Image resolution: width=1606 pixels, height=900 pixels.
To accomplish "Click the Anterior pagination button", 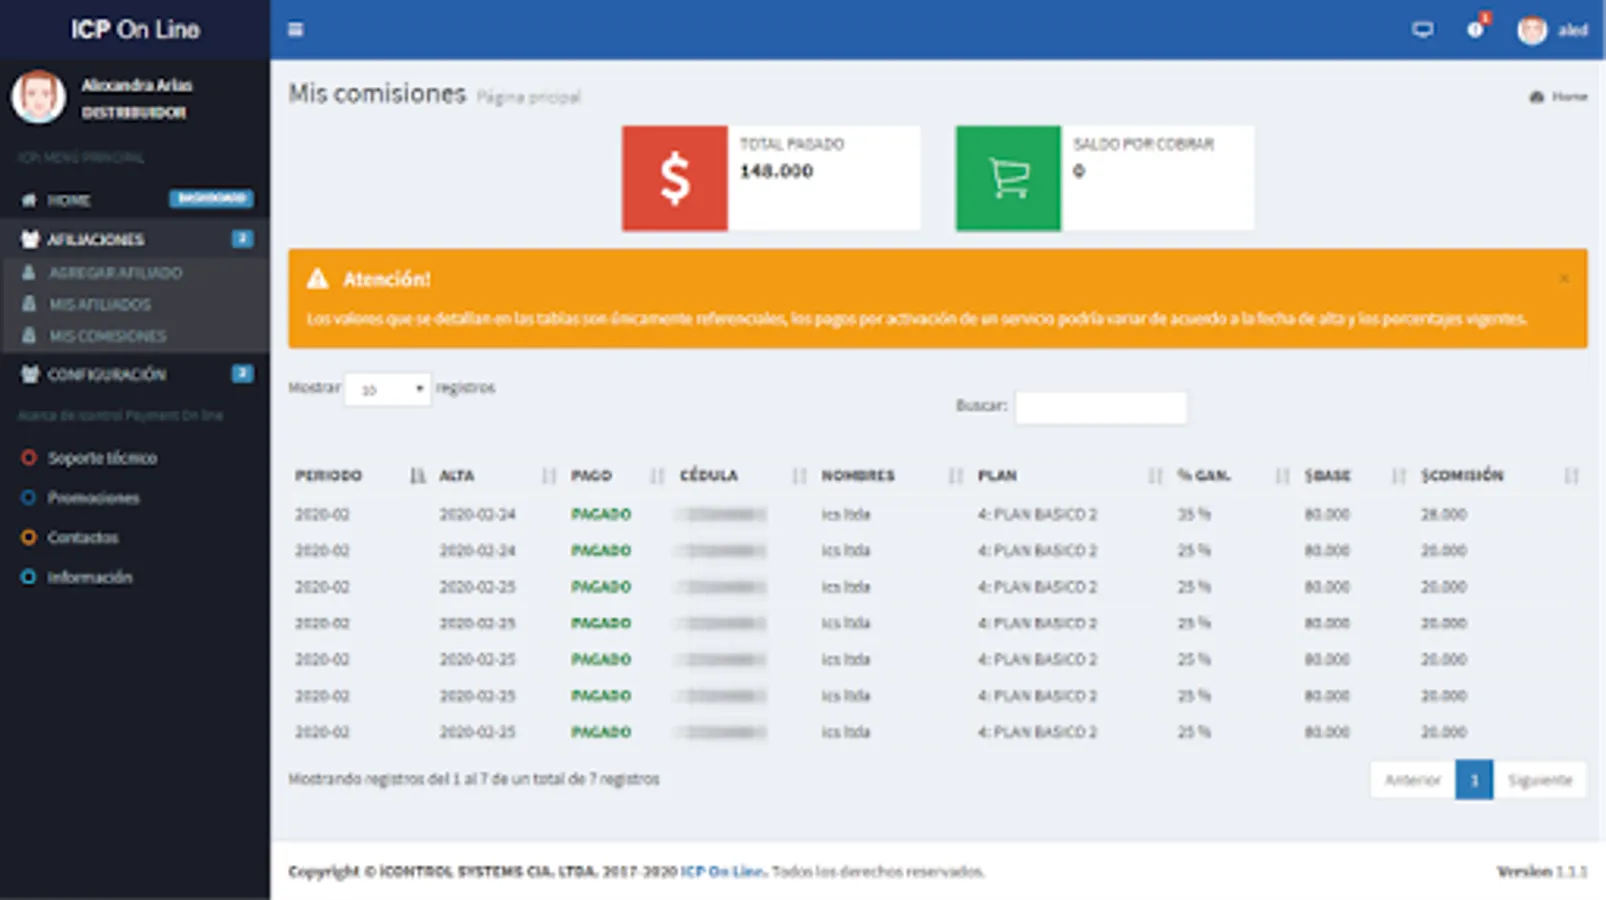I will [1413, 780].
